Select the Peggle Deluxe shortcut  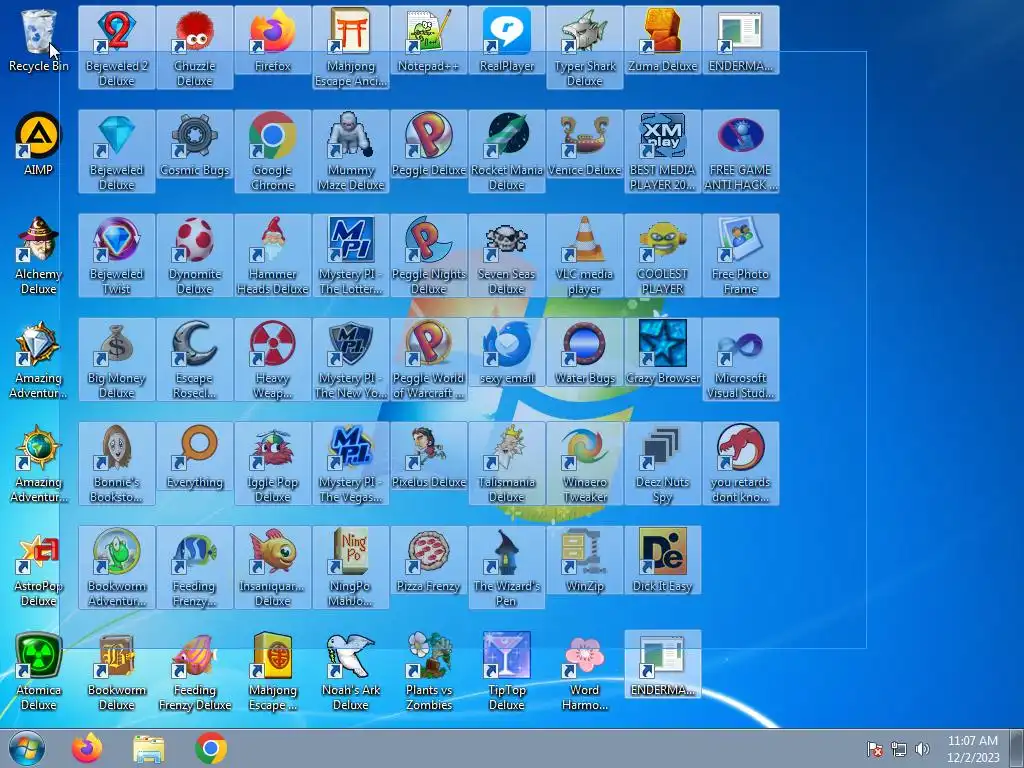(428, 144)
